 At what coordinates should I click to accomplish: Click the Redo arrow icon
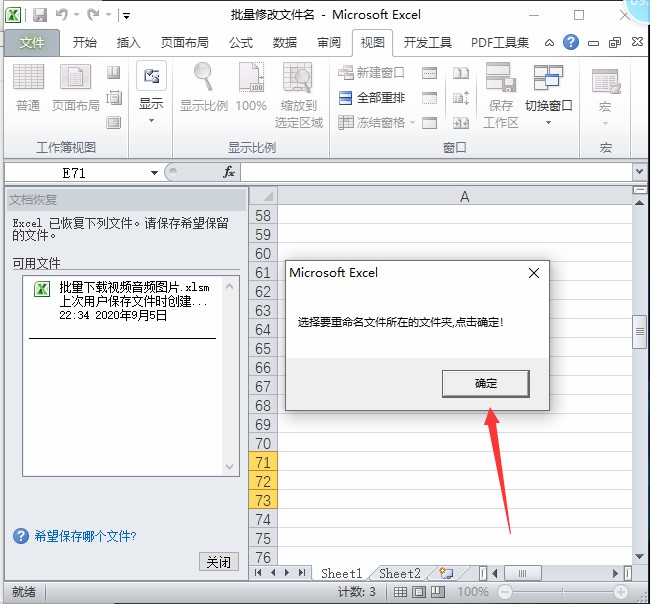pos(93,15)
